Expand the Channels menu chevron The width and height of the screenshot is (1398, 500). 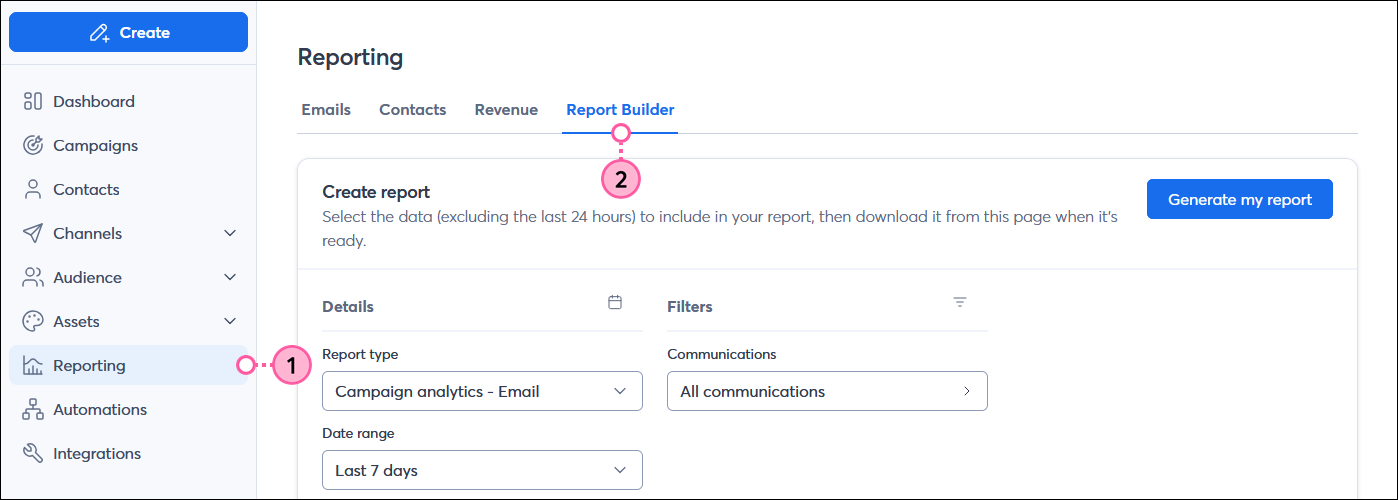tap(230, 233)
